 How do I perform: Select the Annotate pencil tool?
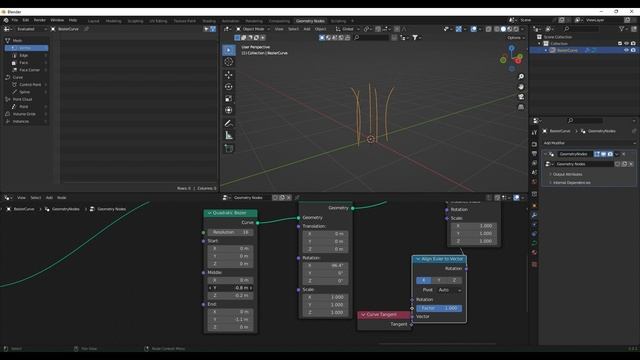point(229,123)
